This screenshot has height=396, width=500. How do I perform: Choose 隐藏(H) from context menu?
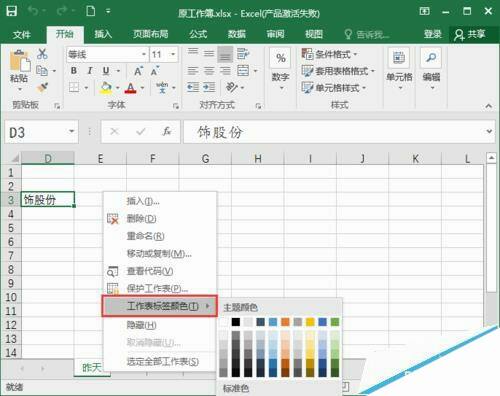(160, 325)
